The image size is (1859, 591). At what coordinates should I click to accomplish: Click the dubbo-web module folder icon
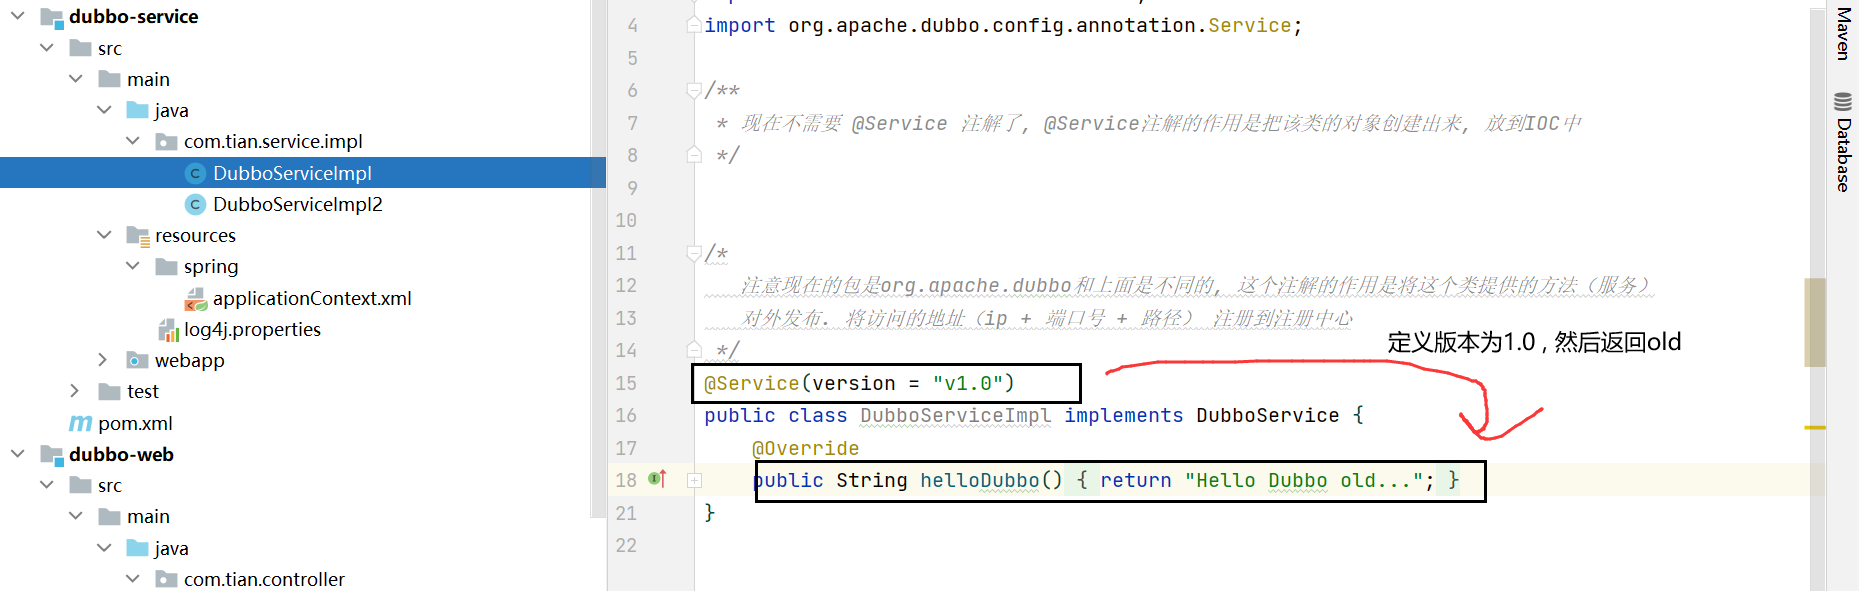point(52,455)
